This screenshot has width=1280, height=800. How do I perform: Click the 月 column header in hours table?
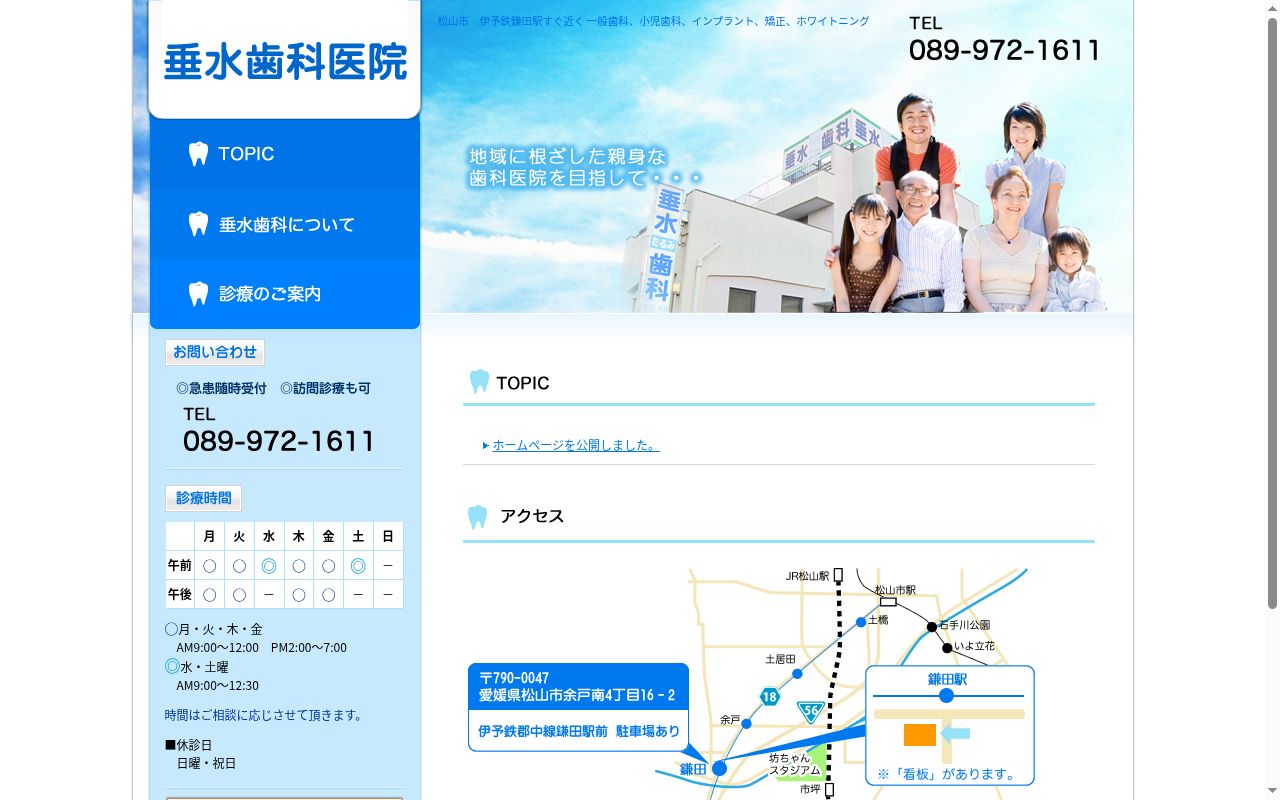pyautogui.click(x=209, y=536)
